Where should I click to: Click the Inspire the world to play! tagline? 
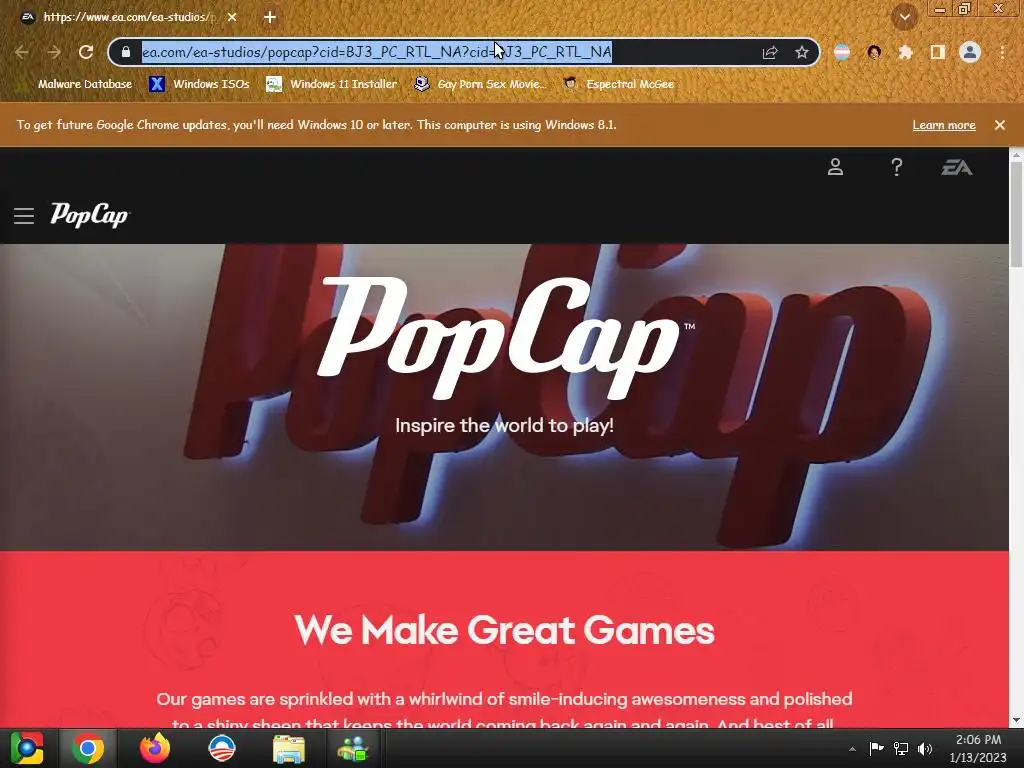click(x=504, y=426)
